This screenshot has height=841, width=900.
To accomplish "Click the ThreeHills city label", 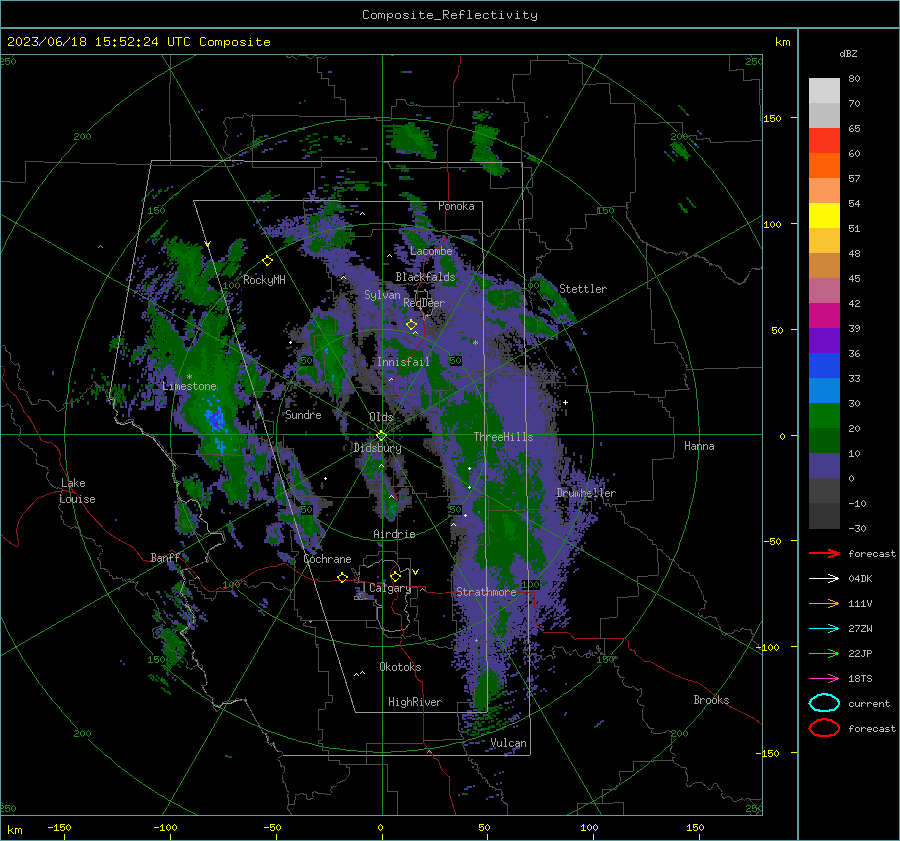I will pyautogui.click(x=503, y=437).
